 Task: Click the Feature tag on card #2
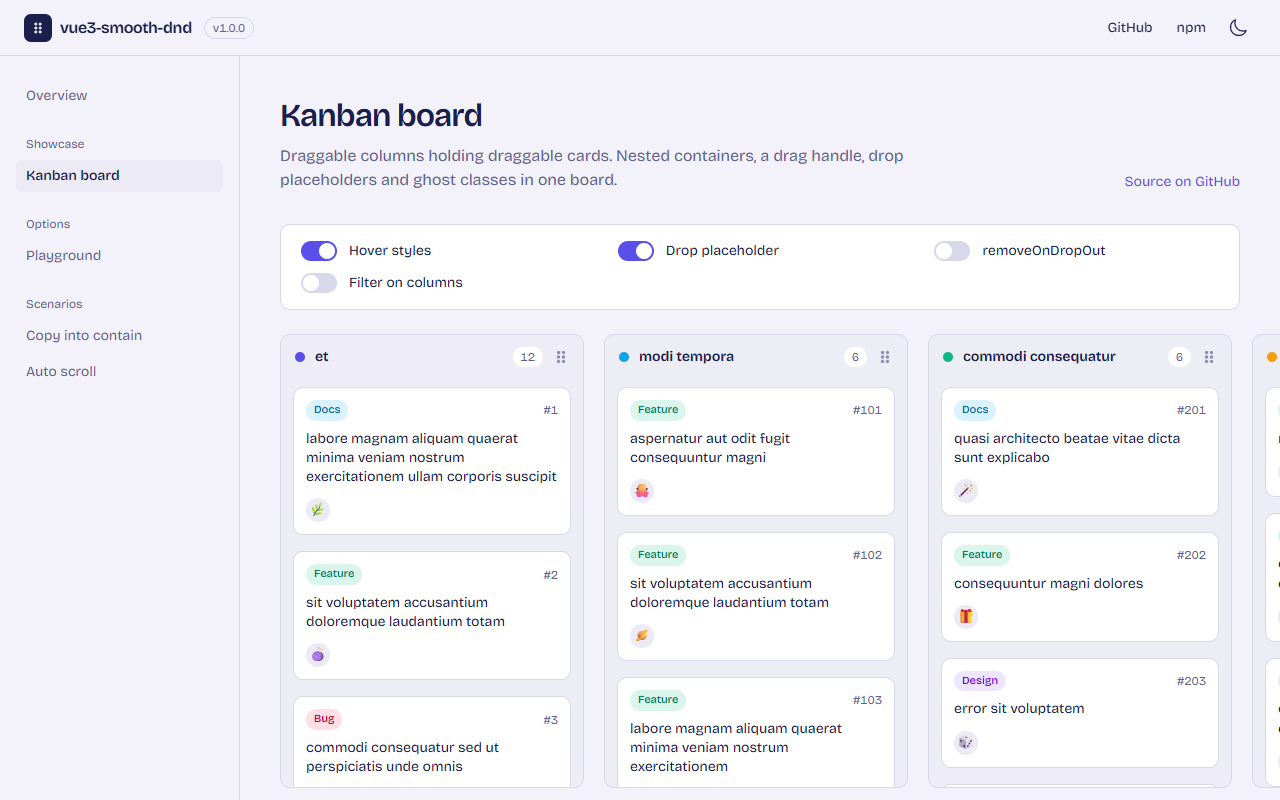point(334,574)
